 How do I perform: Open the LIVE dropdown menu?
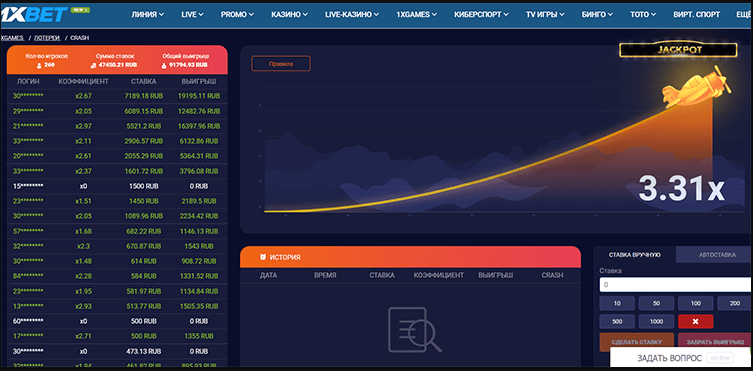pos(192,14)
